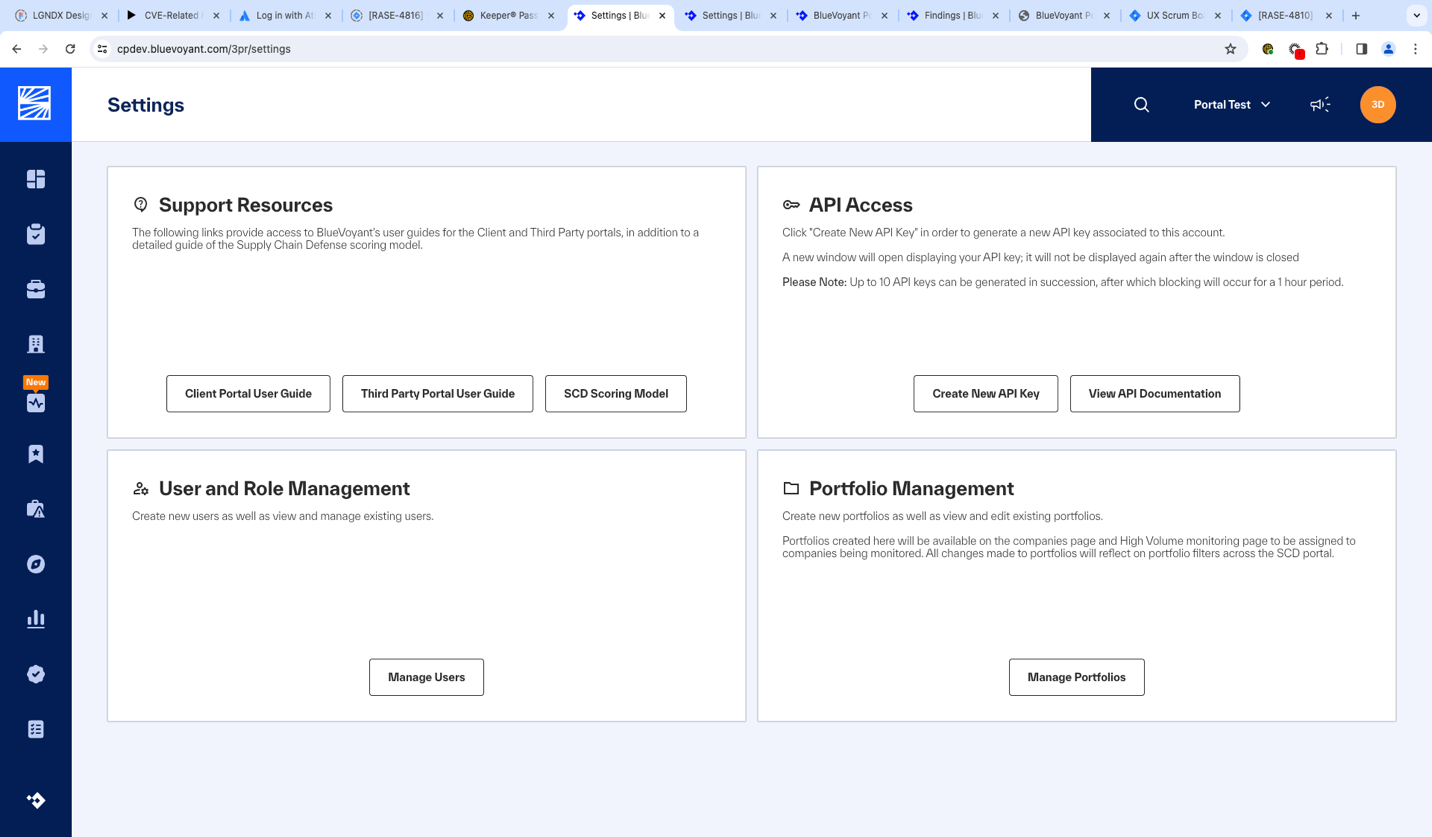This screenshot has height=837, width=1432.
Task: Open the shield checkmark sidebar icon
Action: tap(36, 674)
